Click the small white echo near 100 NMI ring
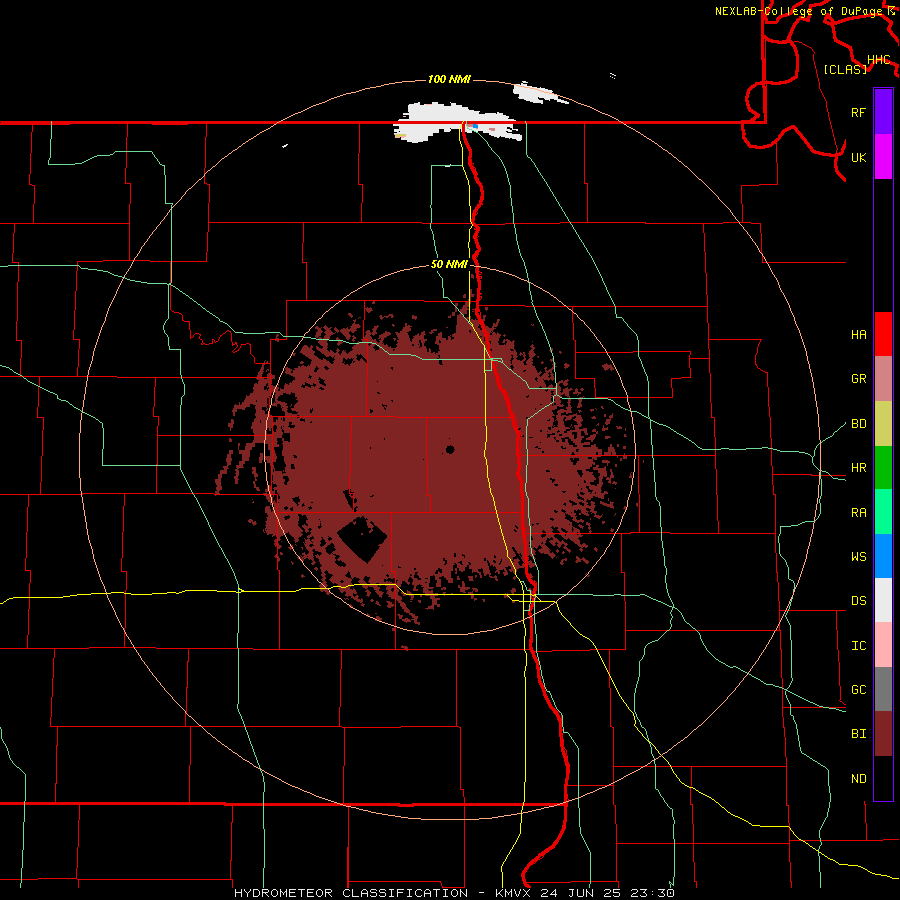Image resolution: width=900 pixels, height=900 pixels. (x=540, y=93)
